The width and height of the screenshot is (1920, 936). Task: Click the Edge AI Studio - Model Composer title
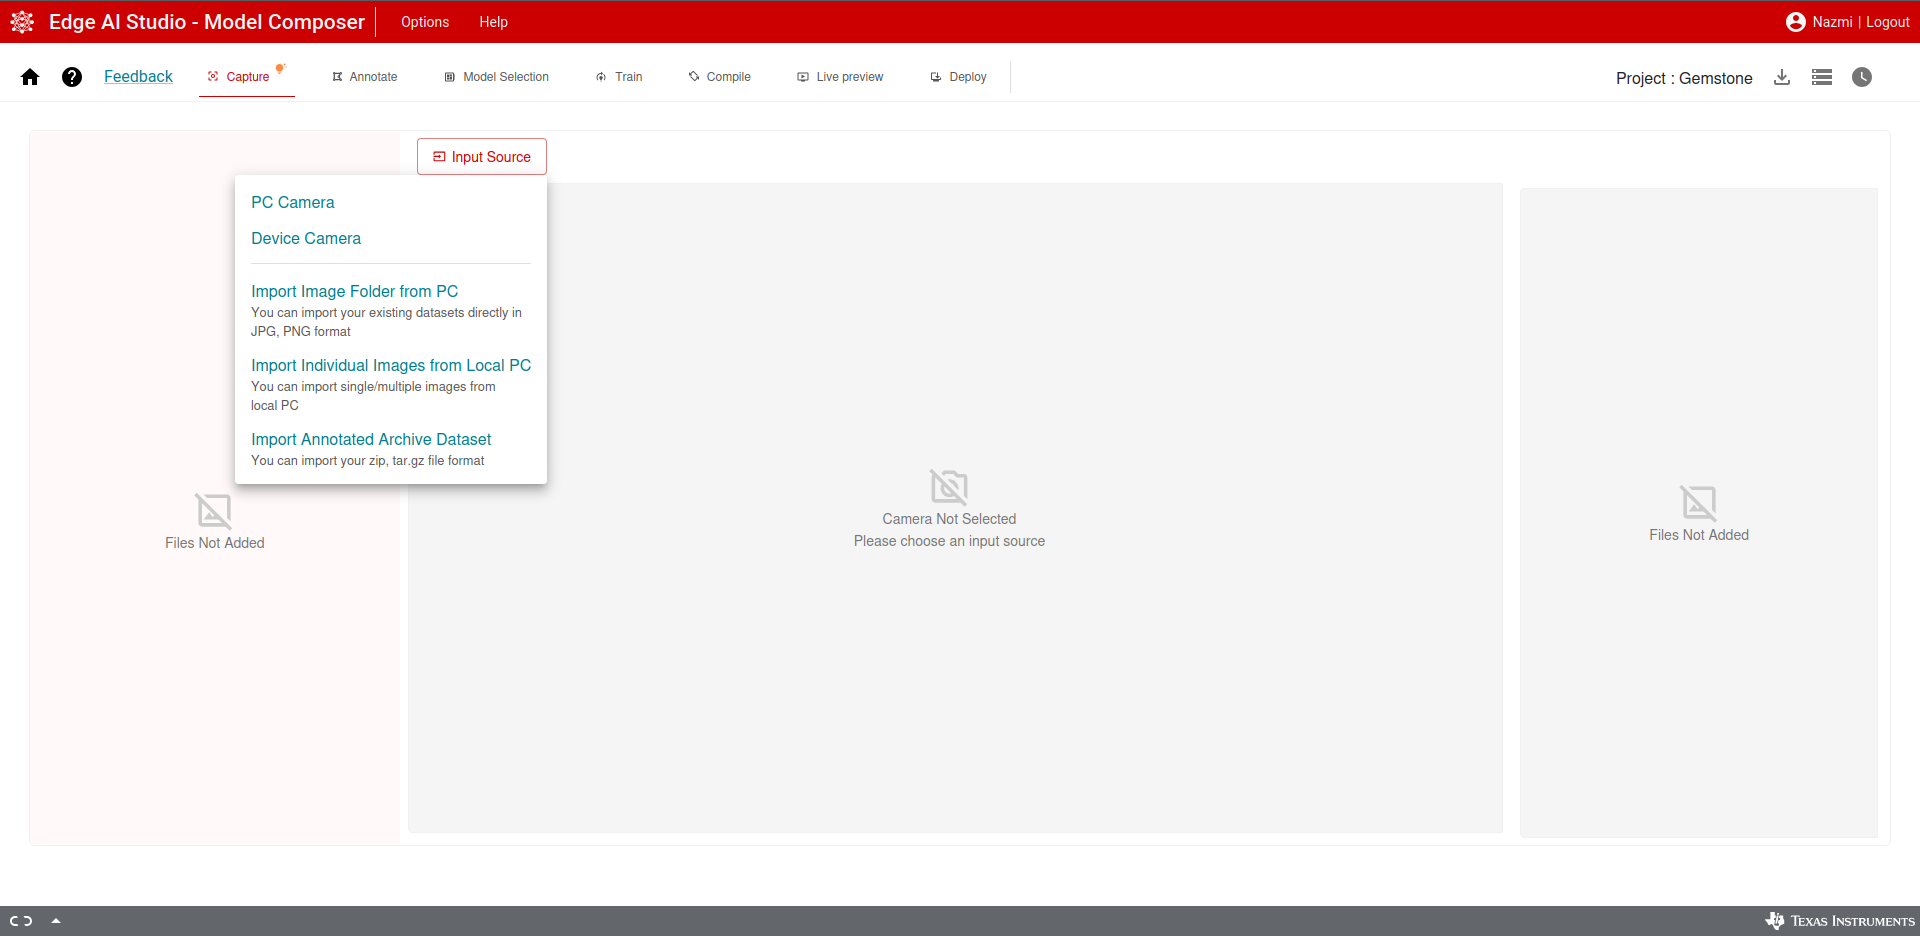point(207,22)
